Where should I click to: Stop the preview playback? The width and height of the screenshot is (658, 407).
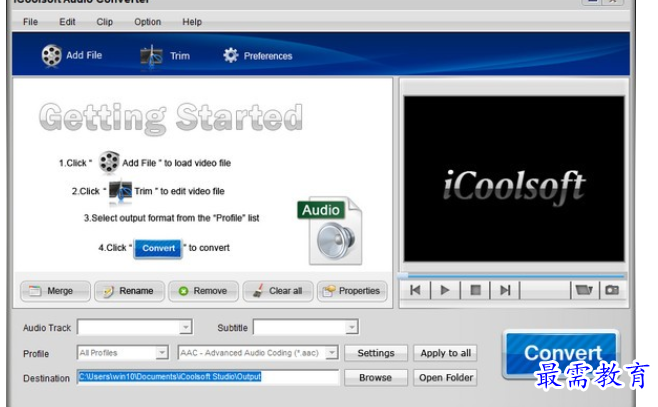475,290
